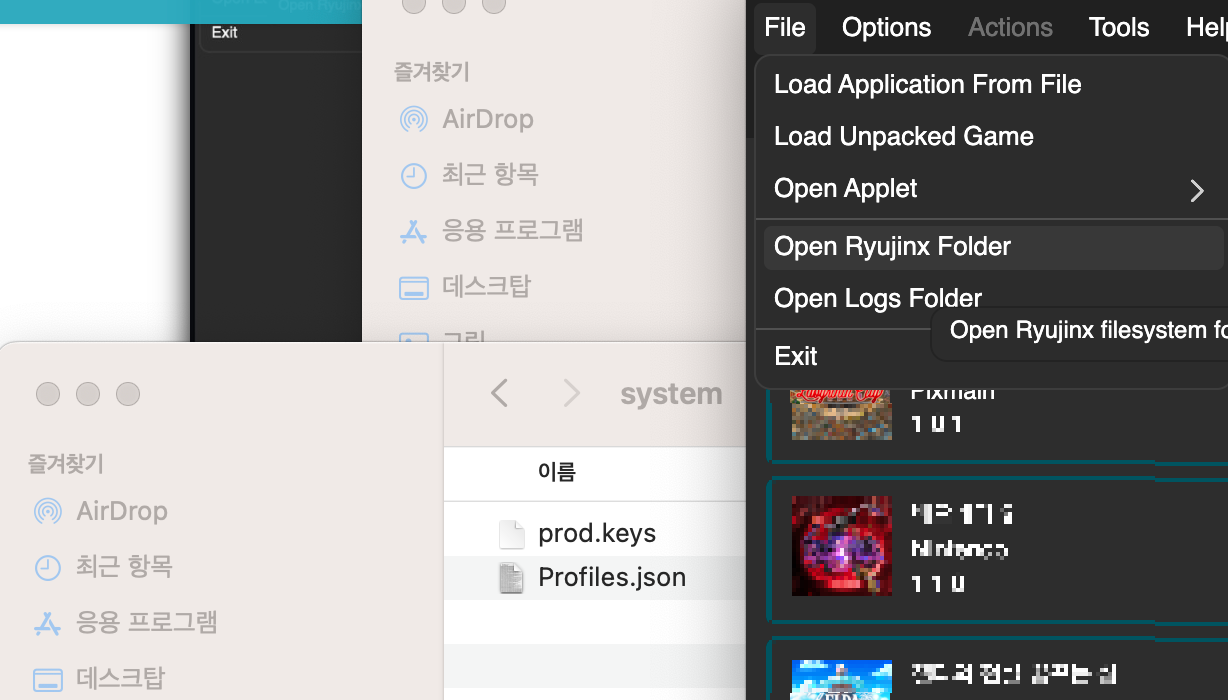This screenshot has width=1228, height=700.
Task: Select the top brown game thumbnail
Action: 842,414
